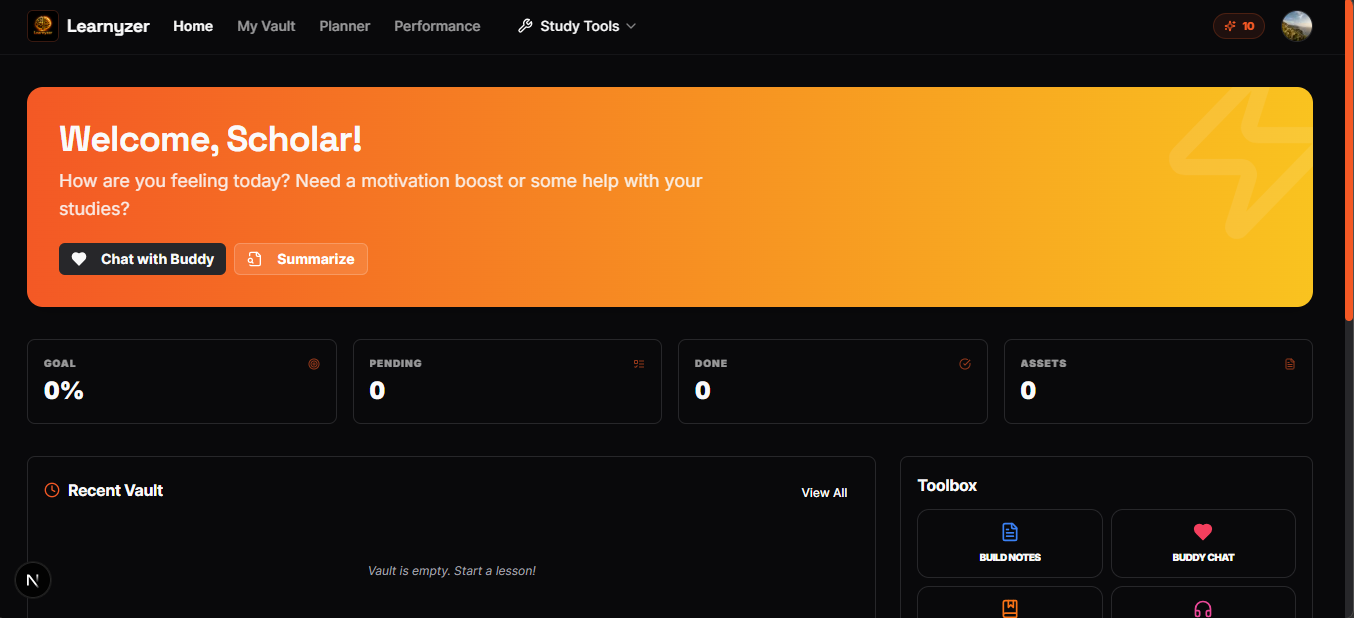Expand the Study Tools dropdown
1354x618 pixels.
click(576, 26)
